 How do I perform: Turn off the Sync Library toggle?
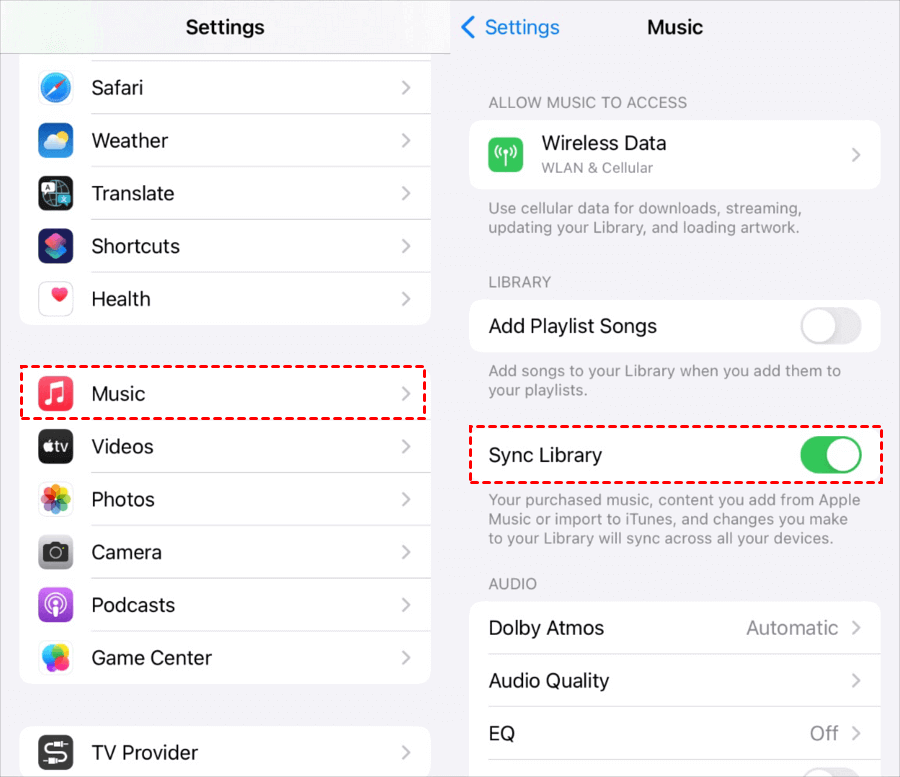point(831,455)
